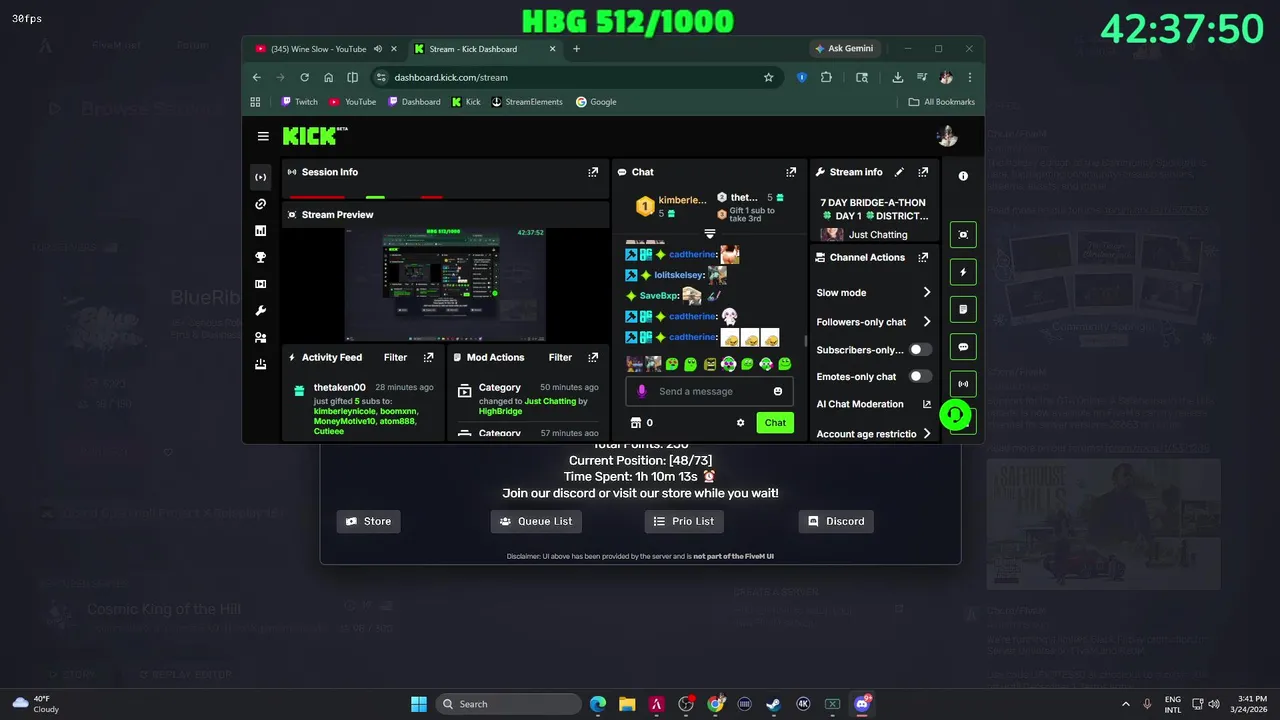Open a new browser tab
Viewport: 1280px width, 720px height.
click(576, 49)
